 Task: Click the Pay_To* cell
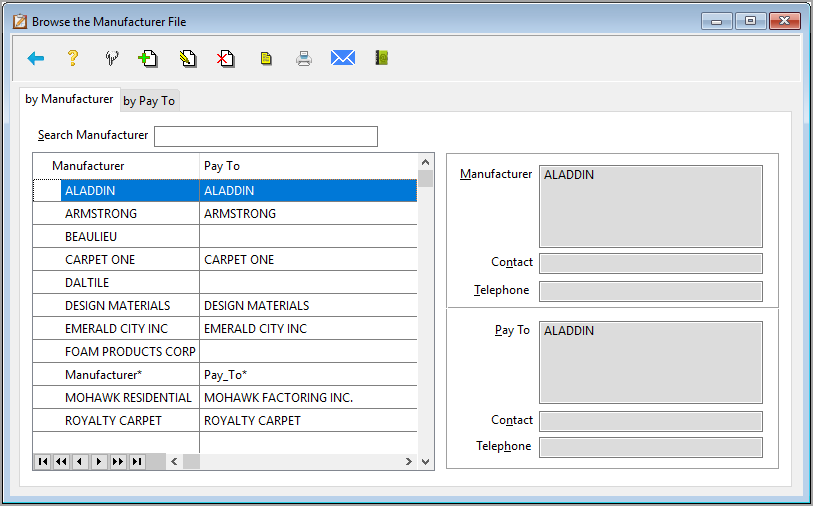point(309,374)
